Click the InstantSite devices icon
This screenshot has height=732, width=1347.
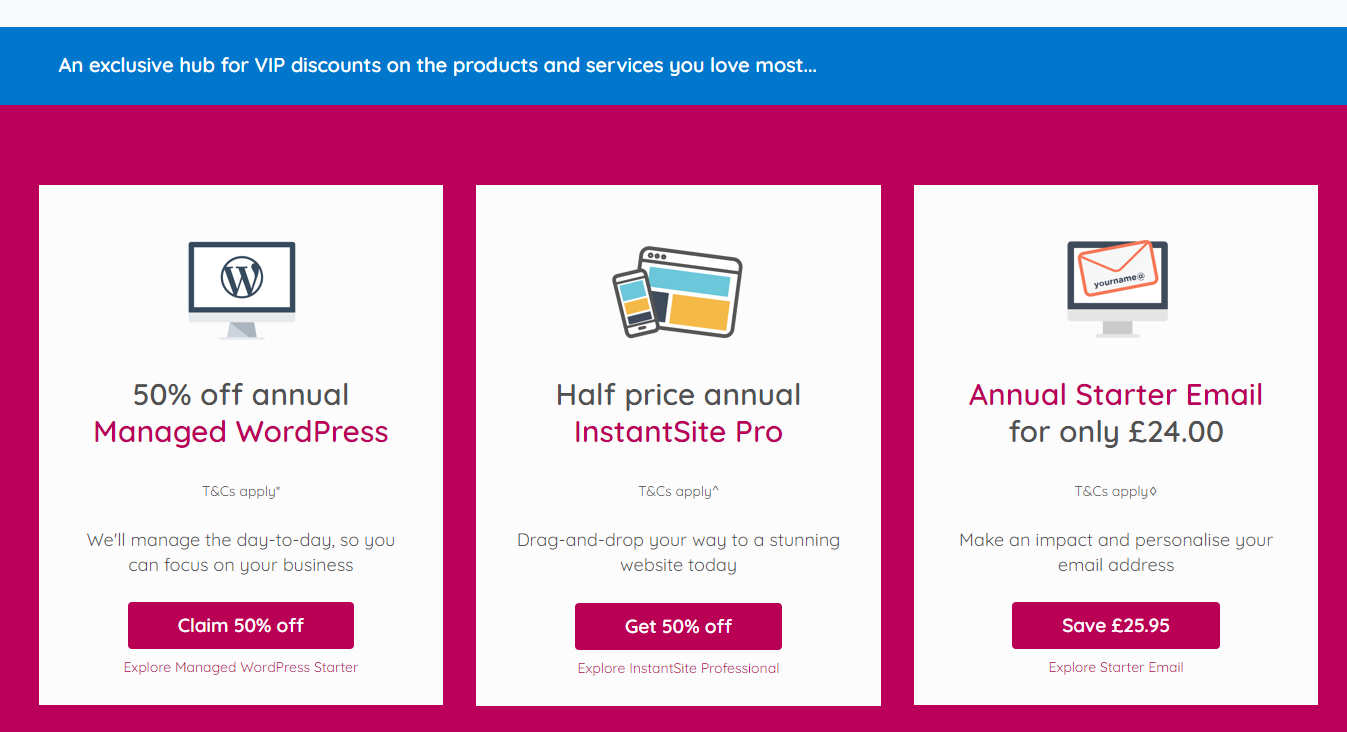pos(678,292)
